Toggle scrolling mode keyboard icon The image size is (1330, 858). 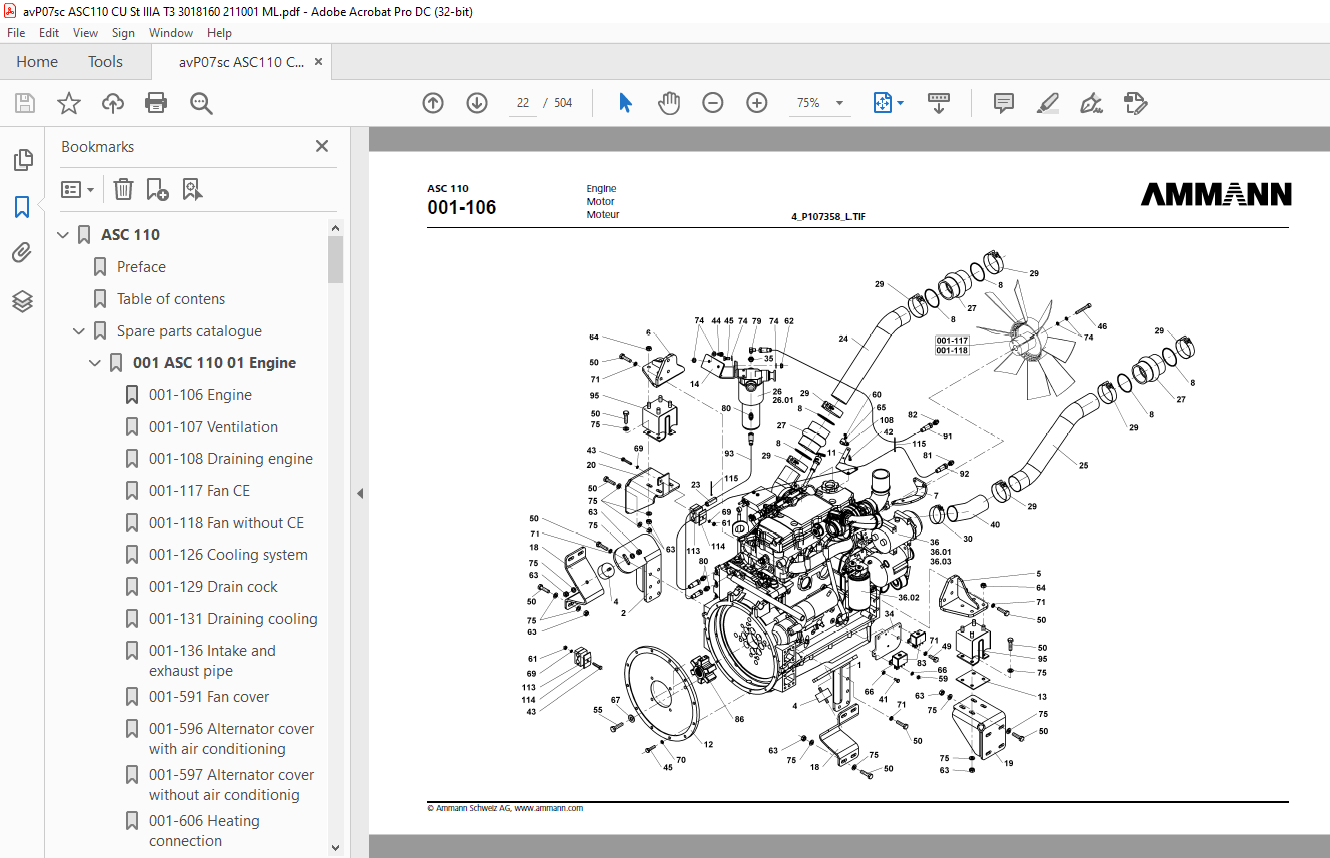click(x=939, y=103)
